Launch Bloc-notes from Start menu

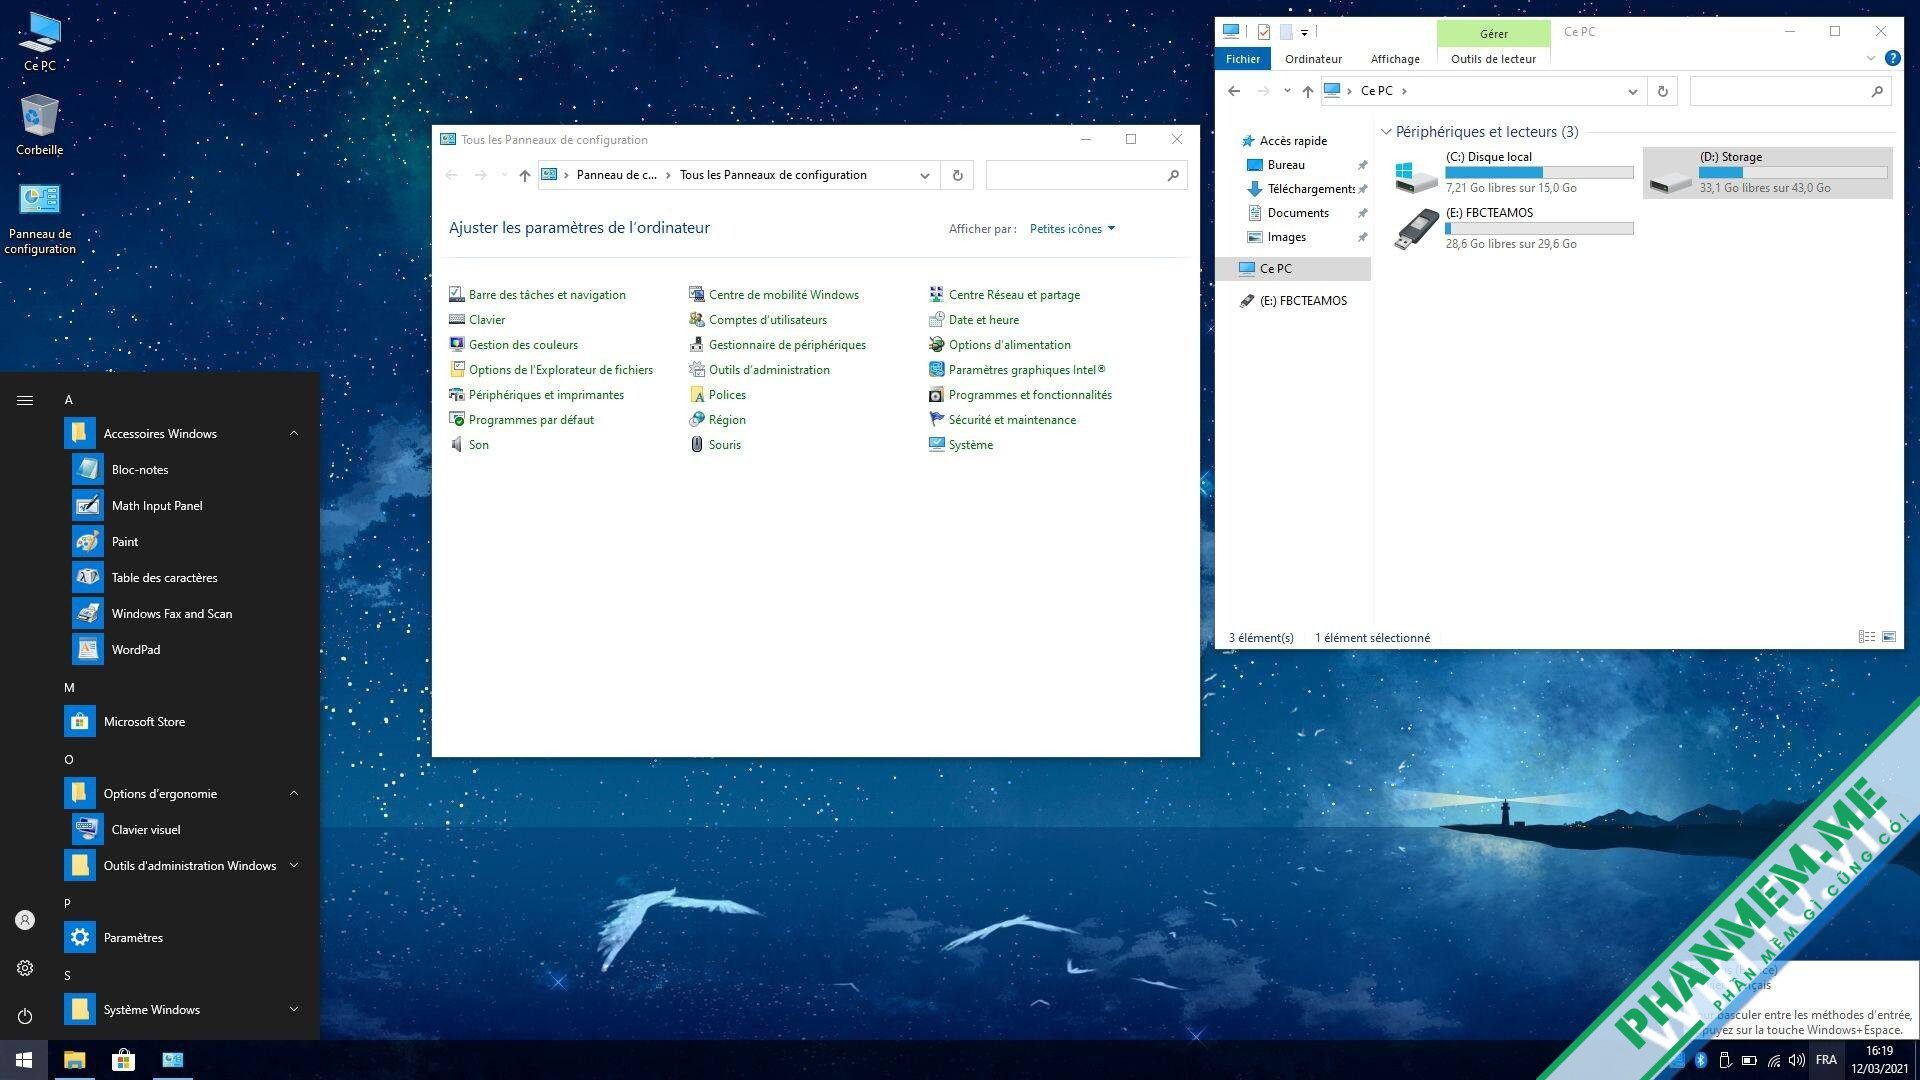[x=139, y=469]
